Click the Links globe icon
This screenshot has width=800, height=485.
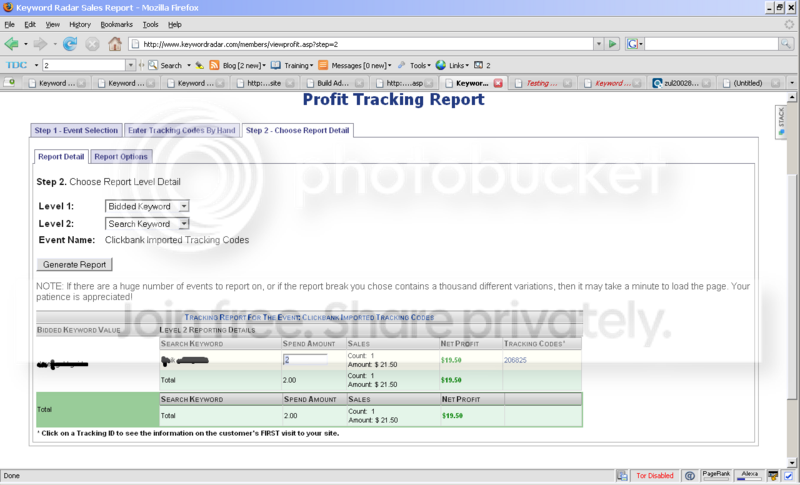441,65
